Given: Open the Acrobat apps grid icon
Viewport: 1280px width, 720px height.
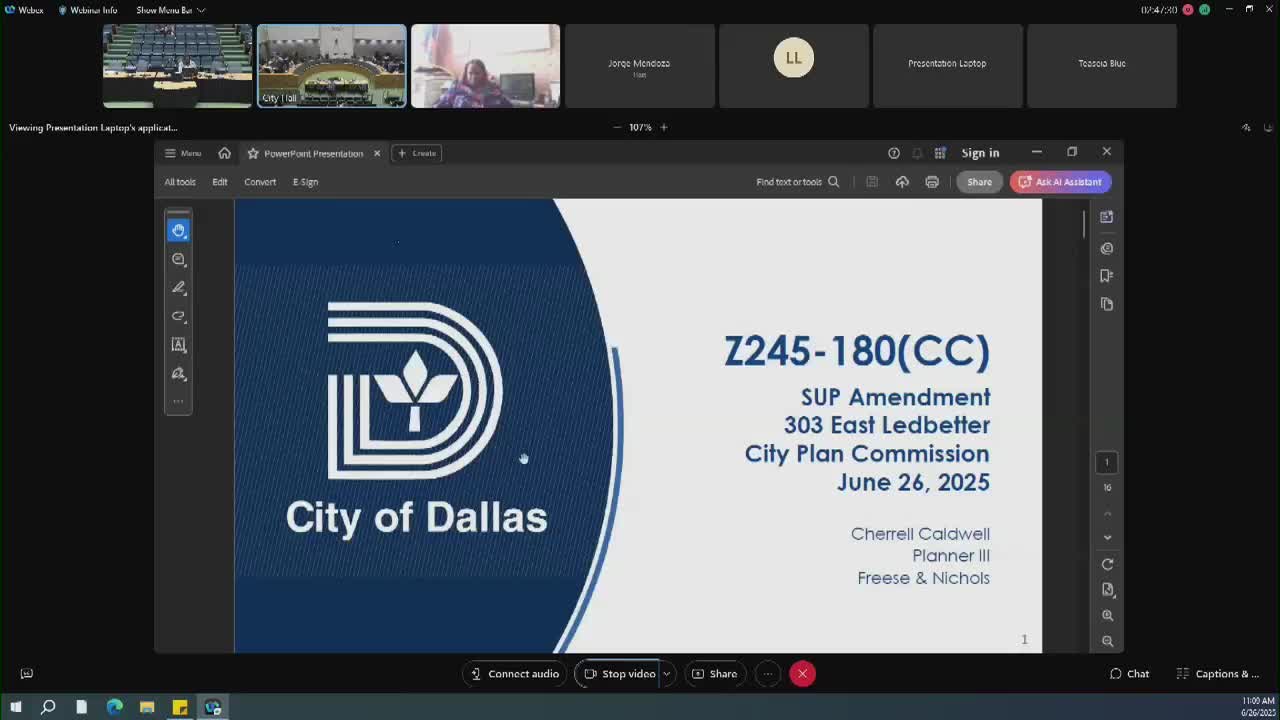Looking at the screenshot, I should (x=940, y=153).
